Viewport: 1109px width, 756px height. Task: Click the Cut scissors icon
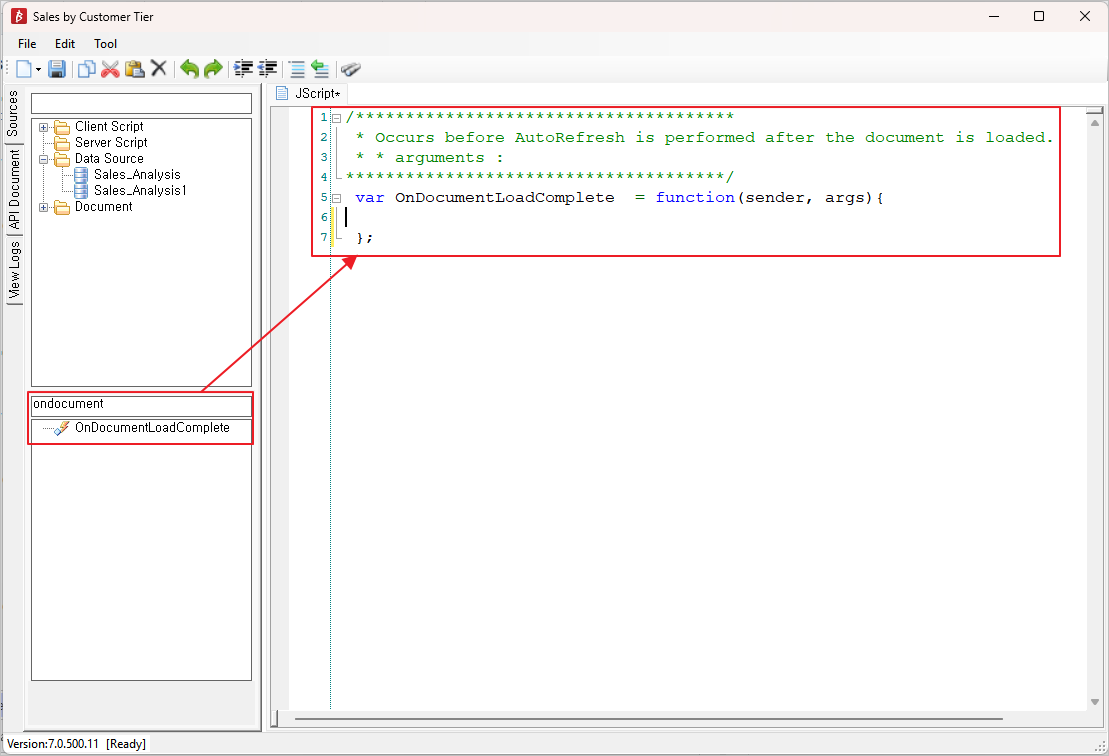[x=110, y=69]
